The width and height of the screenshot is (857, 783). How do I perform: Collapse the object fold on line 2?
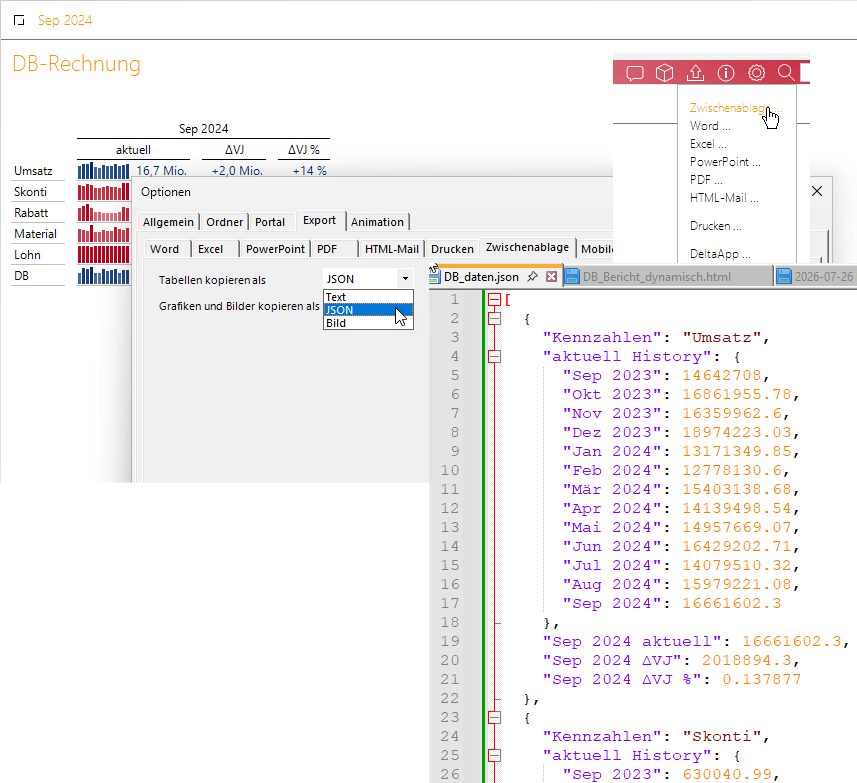click(494, 319)
